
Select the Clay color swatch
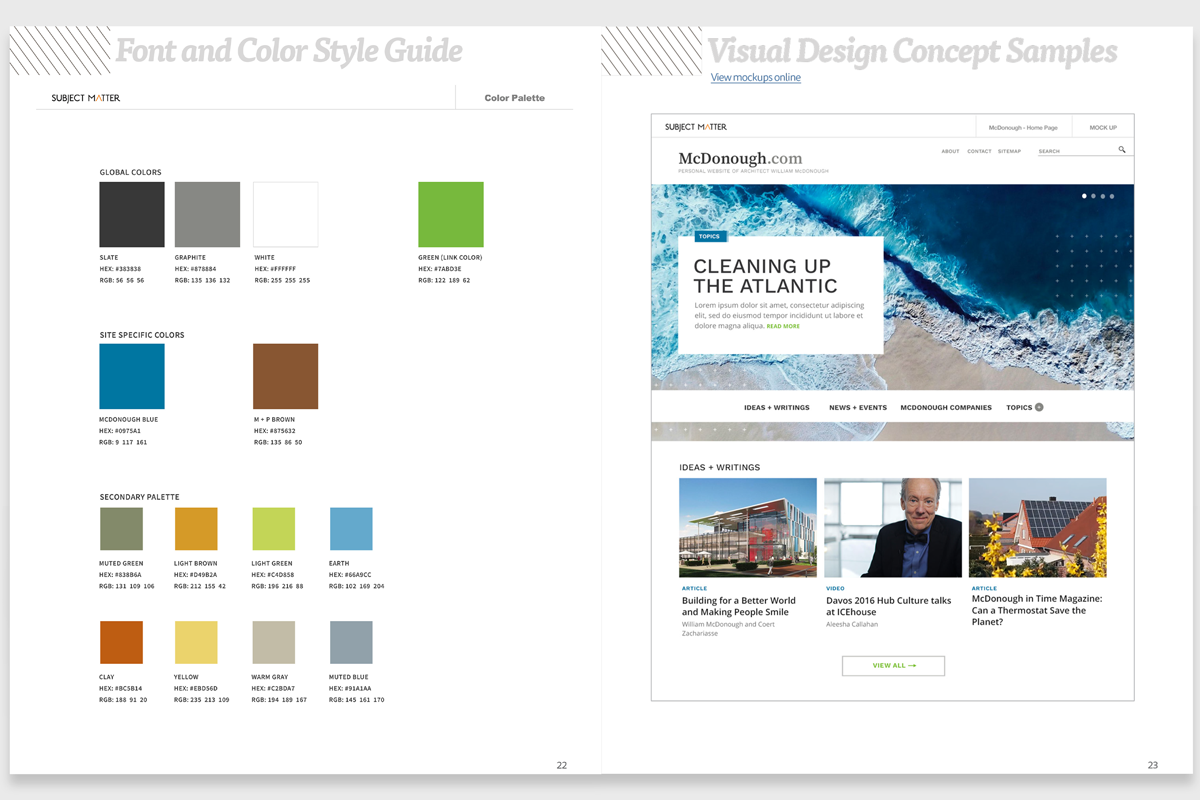121,642
